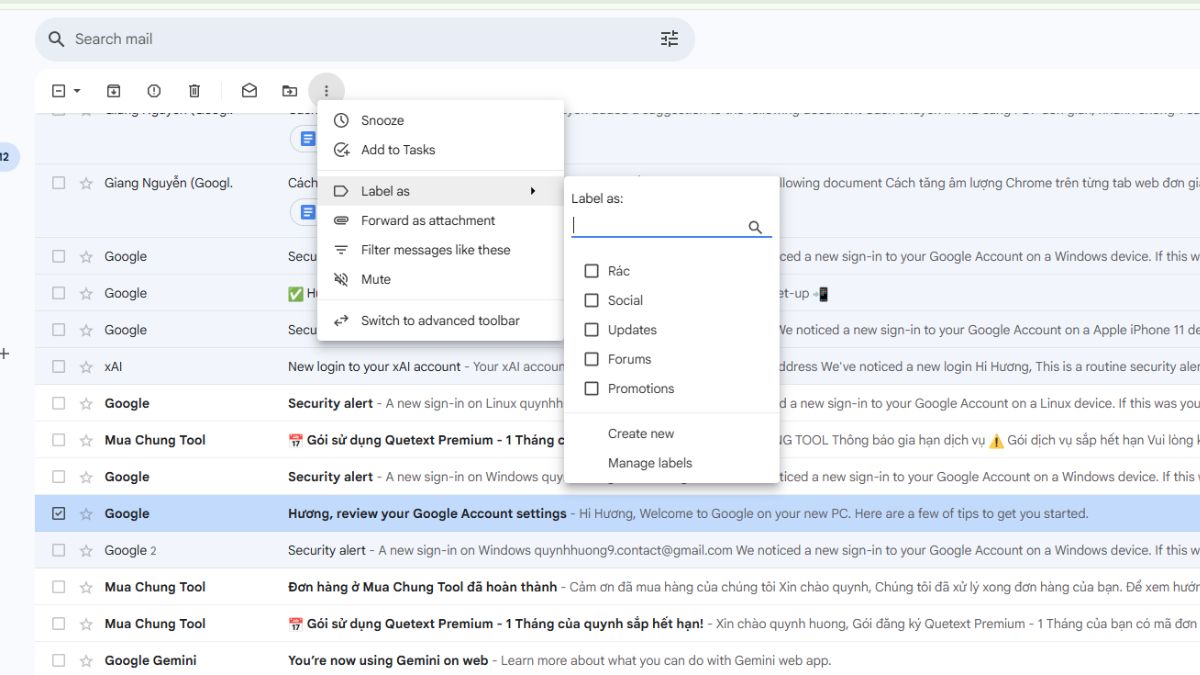Click Create new label option
1200x675 pixels.
(641, 434)
